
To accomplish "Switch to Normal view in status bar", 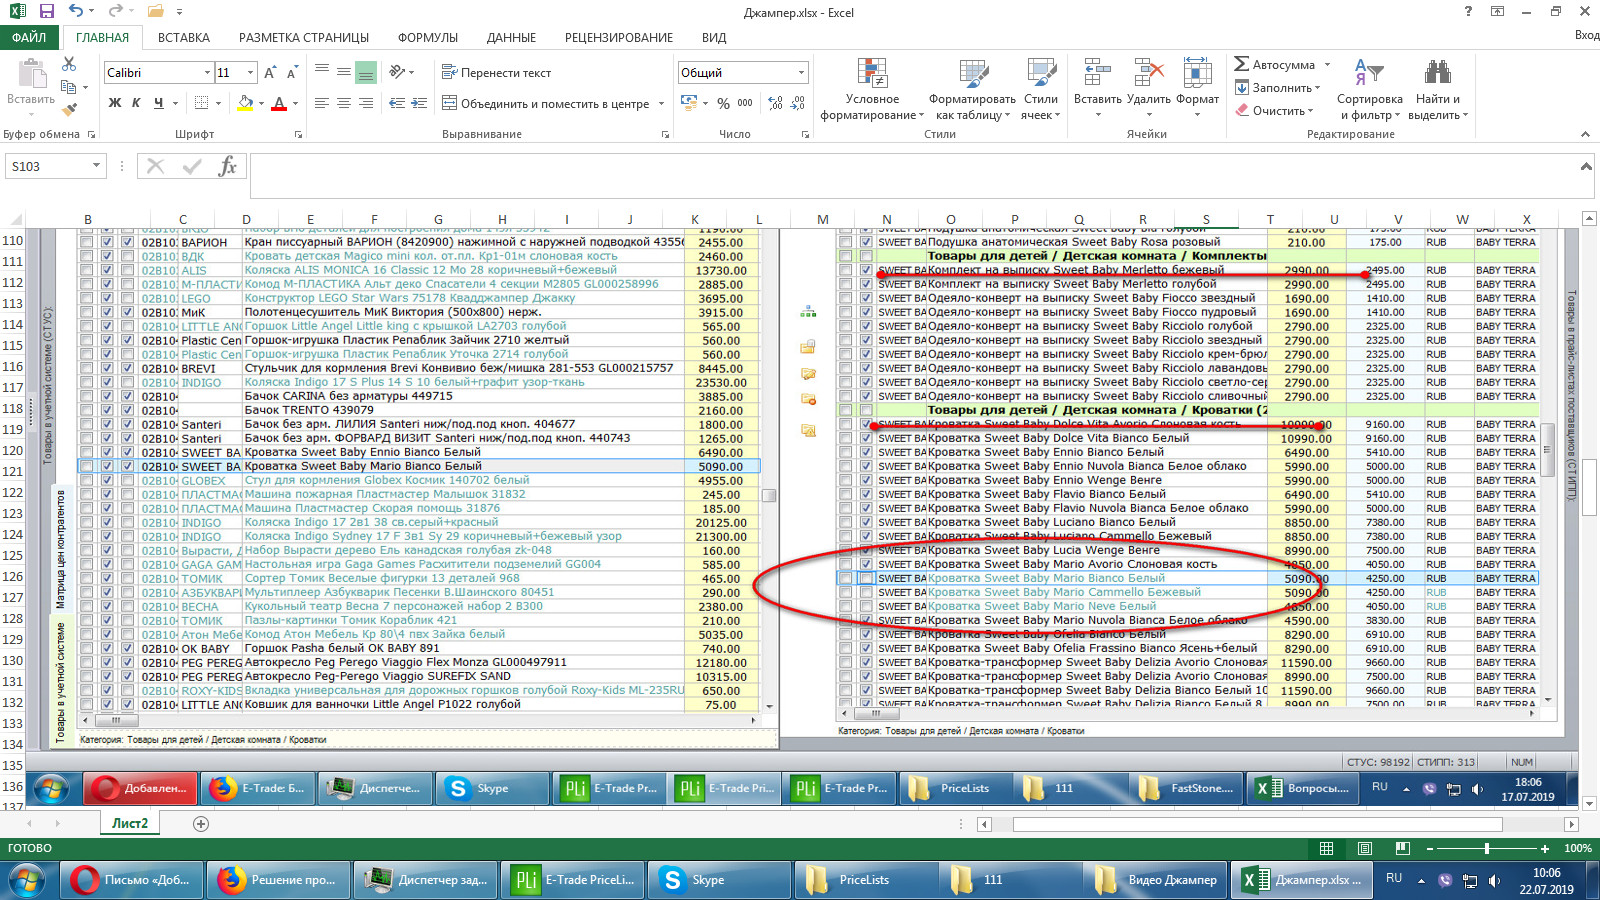I will coord(1326,848).
